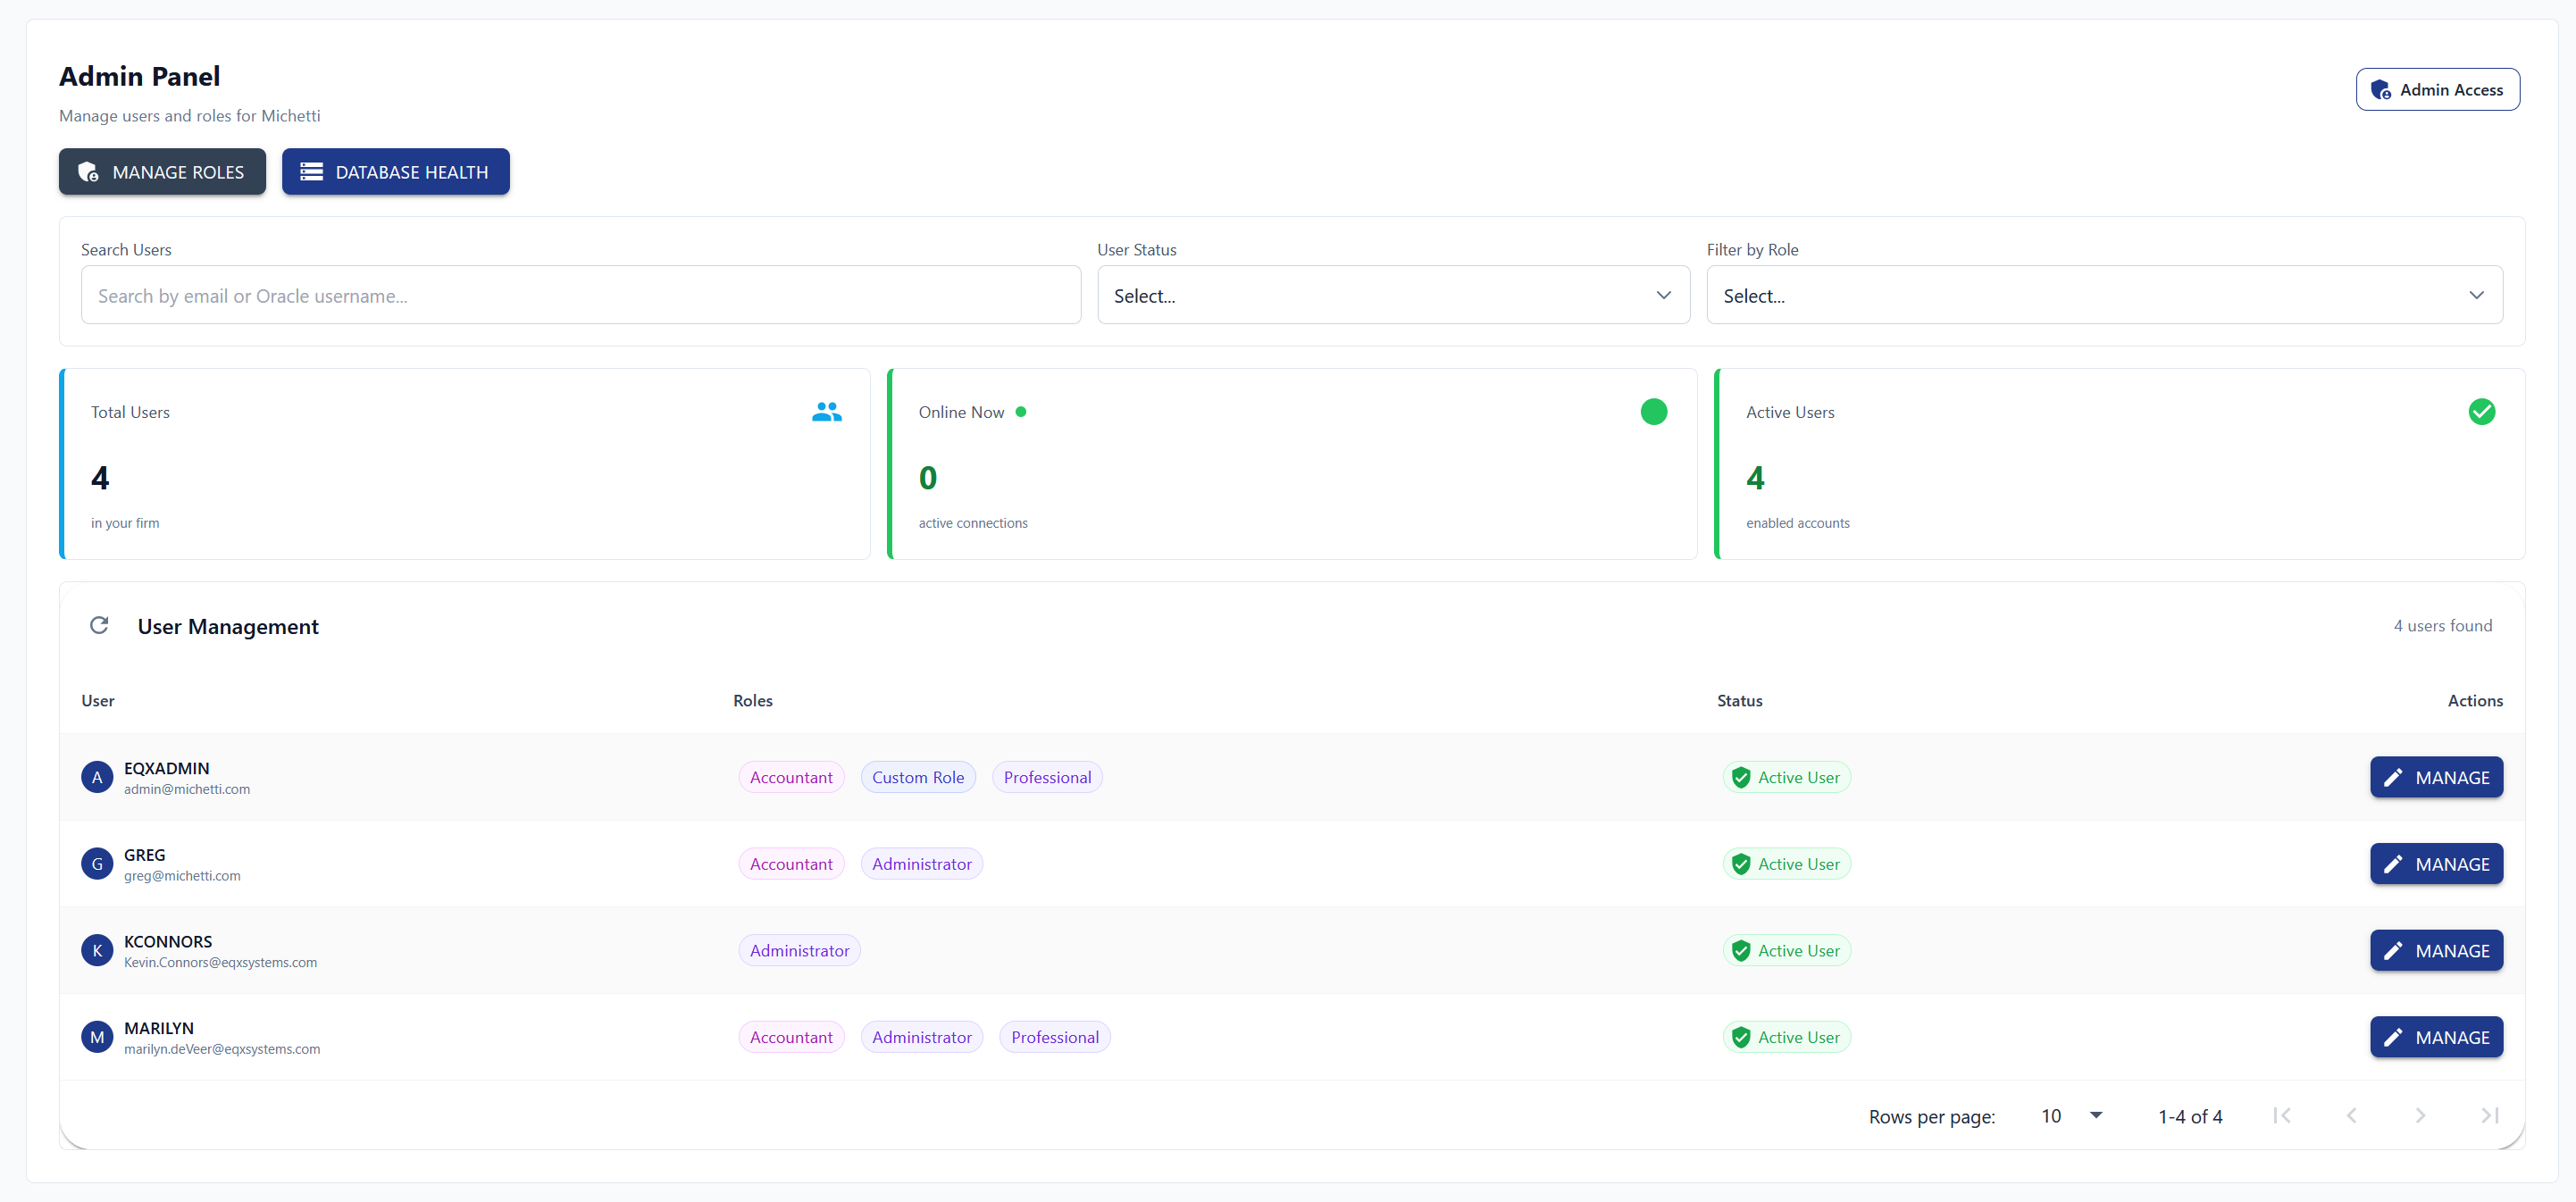Open the DATABASE HEALTH view
The height and width of the screenshot is (1202, 2576).
(x=396, y=171)
